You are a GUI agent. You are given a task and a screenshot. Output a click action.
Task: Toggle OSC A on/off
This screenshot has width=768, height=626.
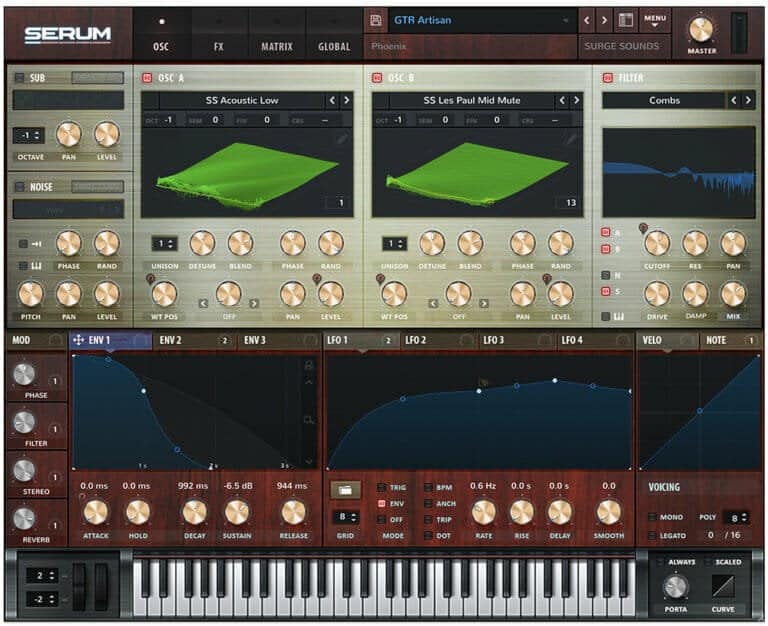click(x=146, y=77)
